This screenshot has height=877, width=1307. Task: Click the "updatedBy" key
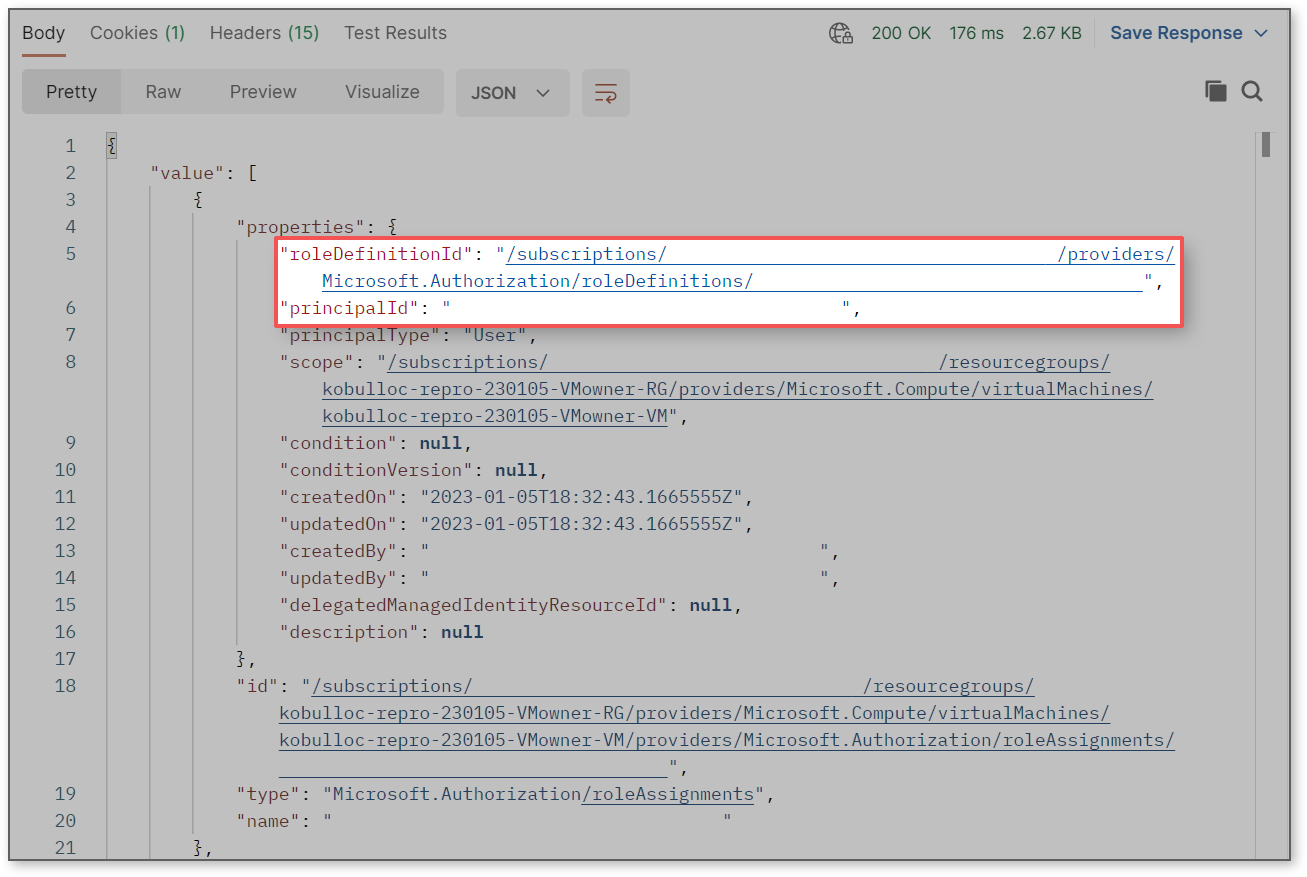pyautogui.click(x=338, y=578)
